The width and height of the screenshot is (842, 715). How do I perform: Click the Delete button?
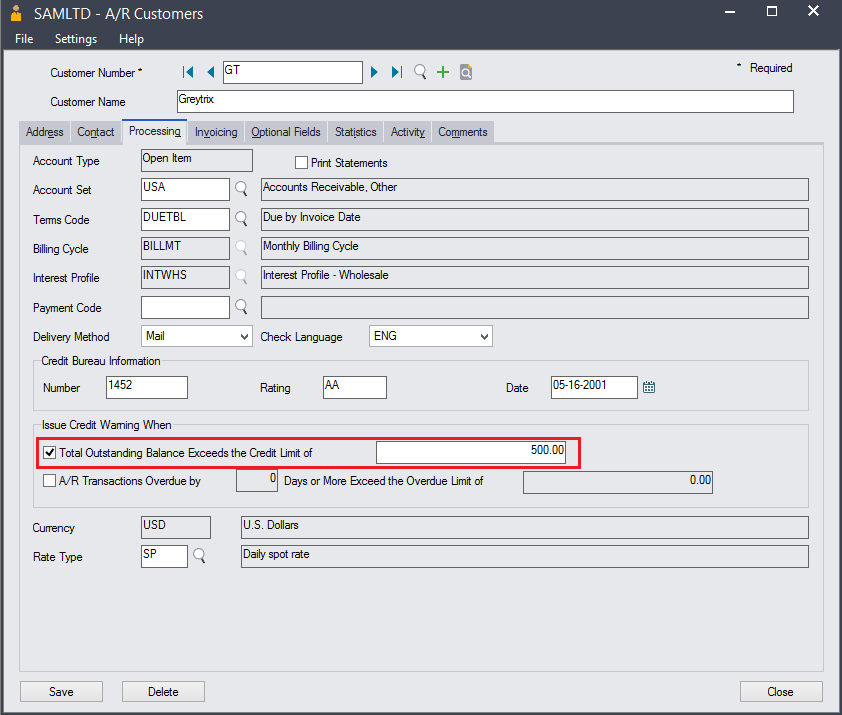tap(163, 691)
